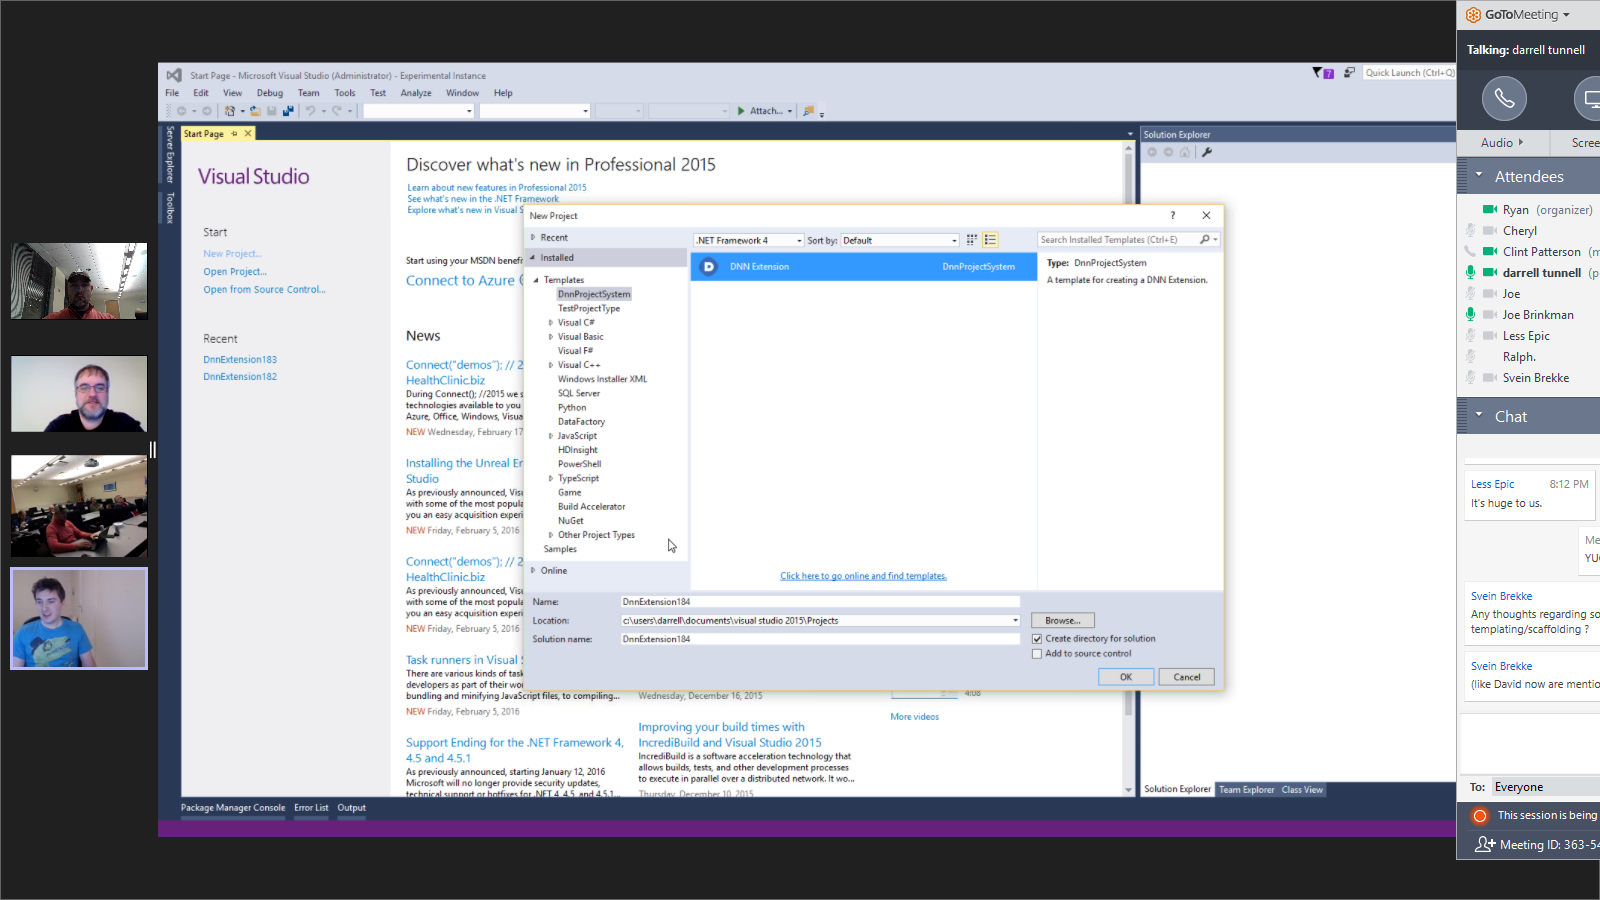Open the Sort by Default dropdown
The height and width of the screenshot is (900, 1600).
pyautogui.click(x=900, y=240)
